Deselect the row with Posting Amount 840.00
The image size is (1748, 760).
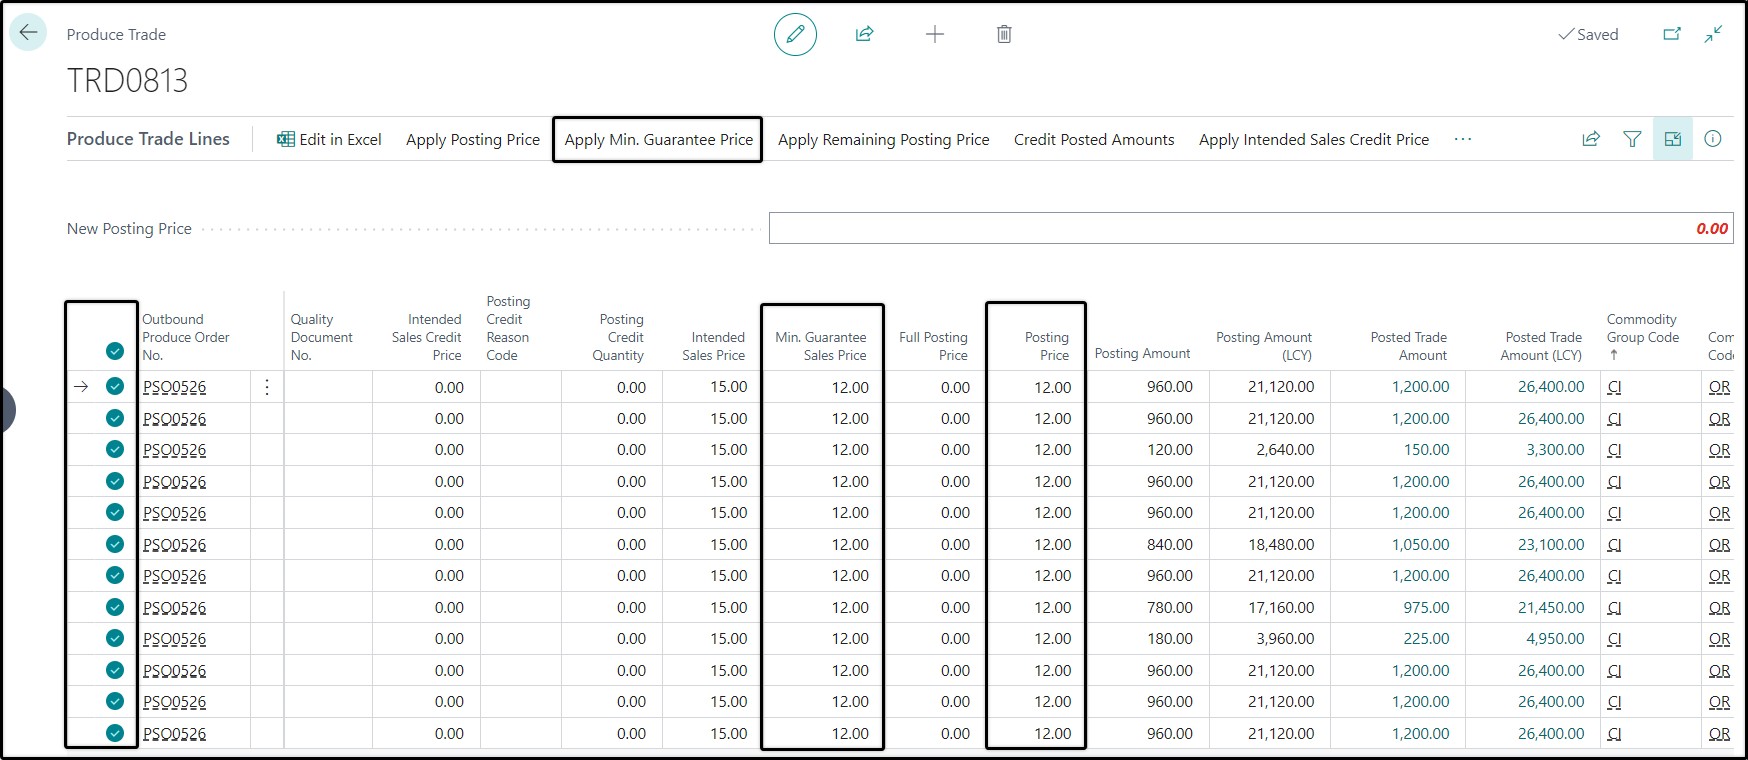click(x=115, y=544)
